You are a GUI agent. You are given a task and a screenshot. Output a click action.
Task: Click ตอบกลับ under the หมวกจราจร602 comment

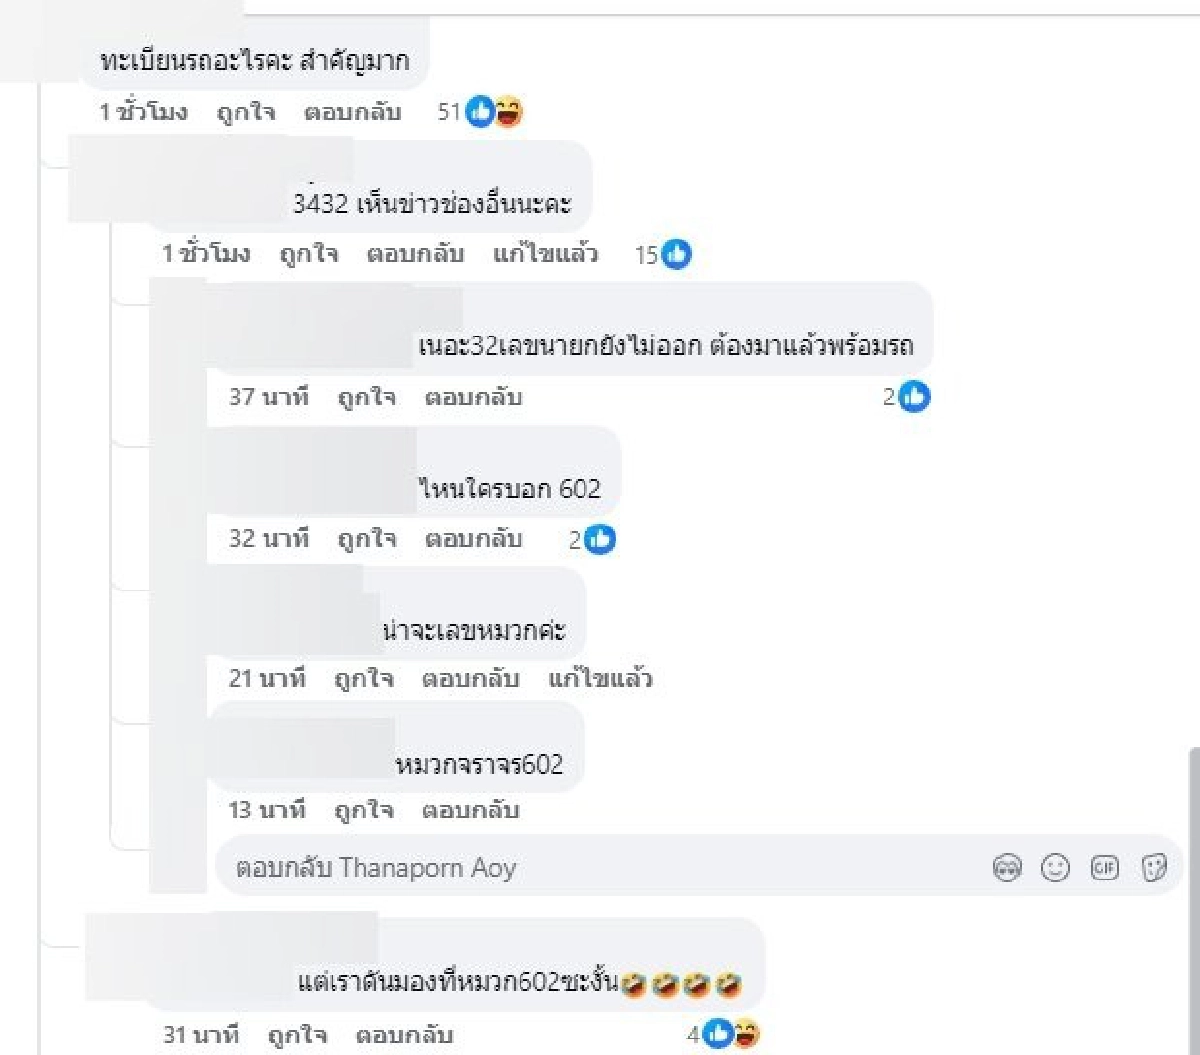click(x=470, y=810)
